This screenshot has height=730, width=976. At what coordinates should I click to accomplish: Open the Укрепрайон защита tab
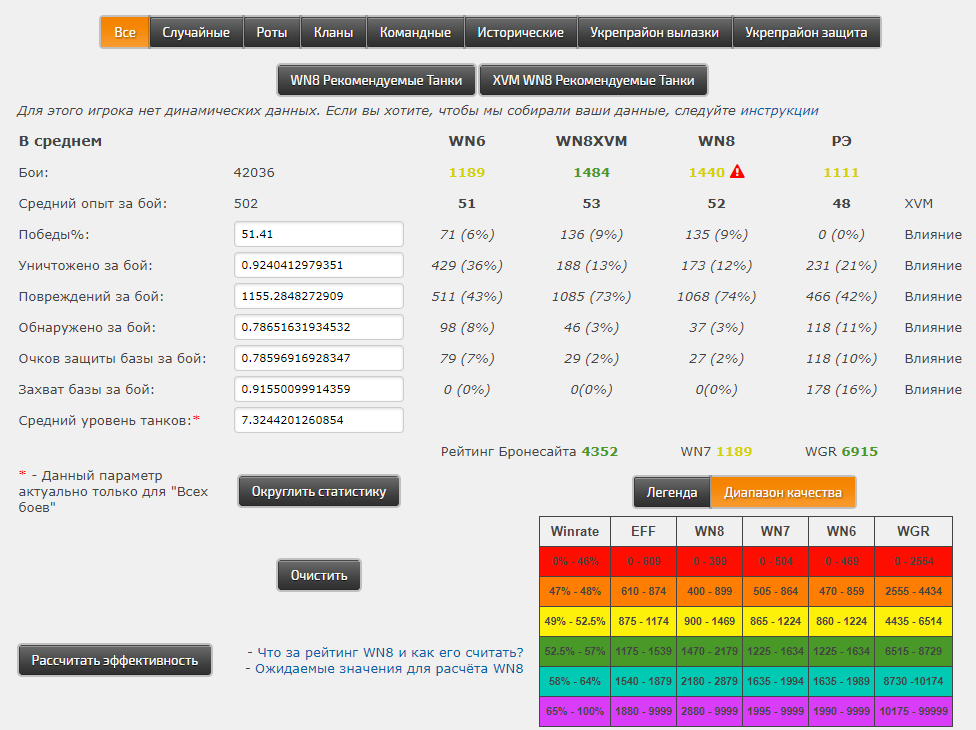click(x=806, y=33)
